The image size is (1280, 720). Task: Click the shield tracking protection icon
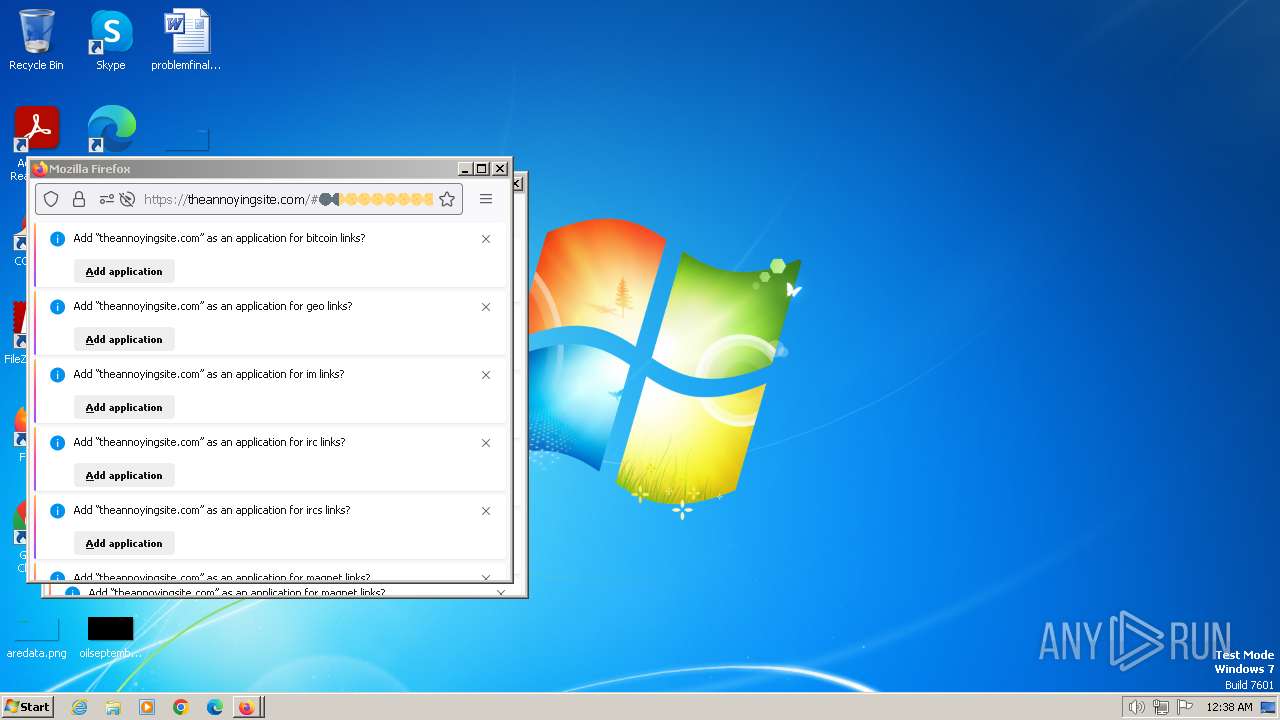pyautogui.click(x=51, y=199)
